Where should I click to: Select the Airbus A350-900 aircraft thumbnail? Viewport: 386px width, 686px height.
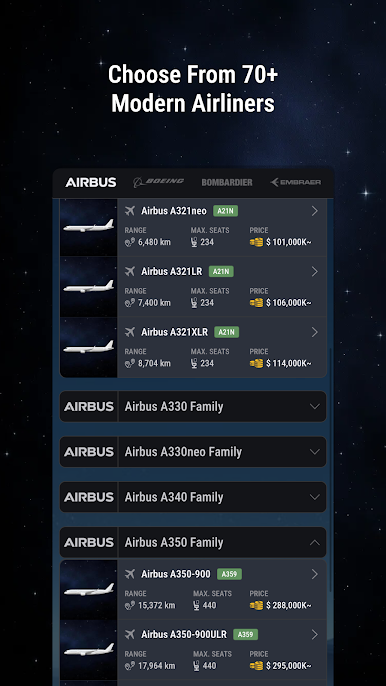coord(88,590)
